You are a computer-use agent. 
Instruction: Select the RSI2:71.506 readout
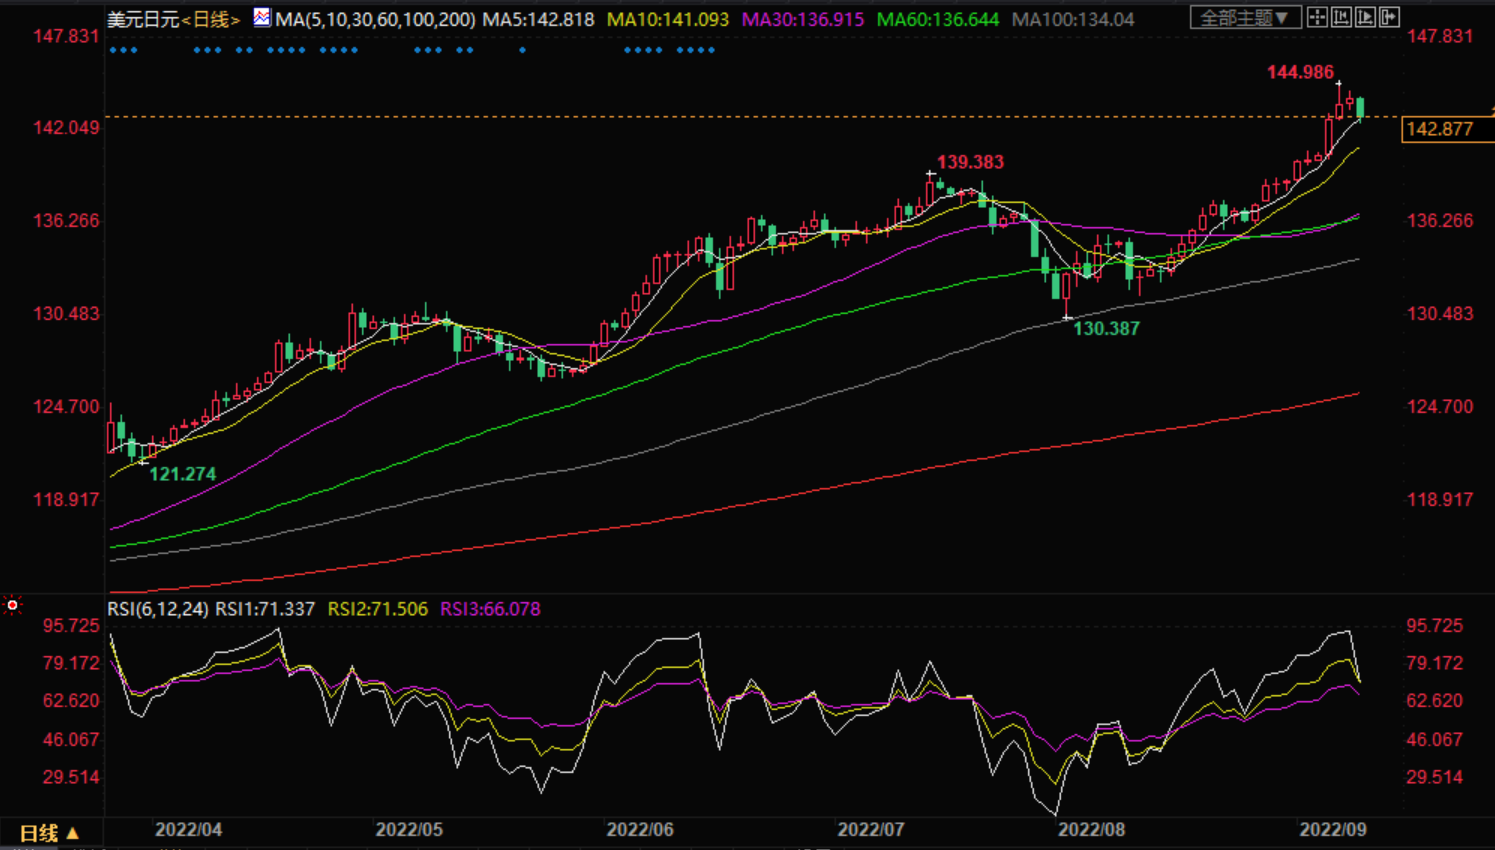378,609
